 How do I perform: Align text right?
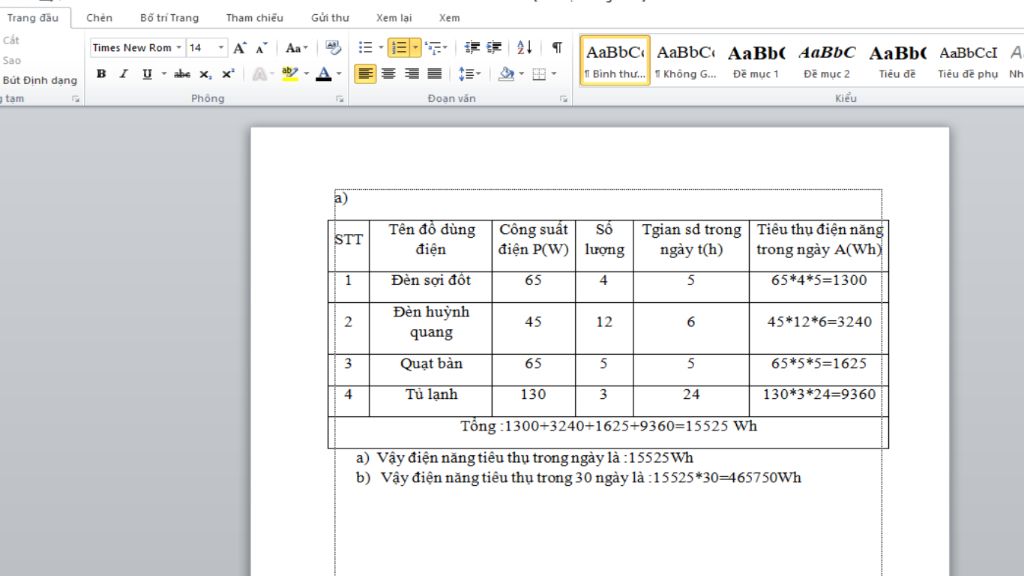411,74
